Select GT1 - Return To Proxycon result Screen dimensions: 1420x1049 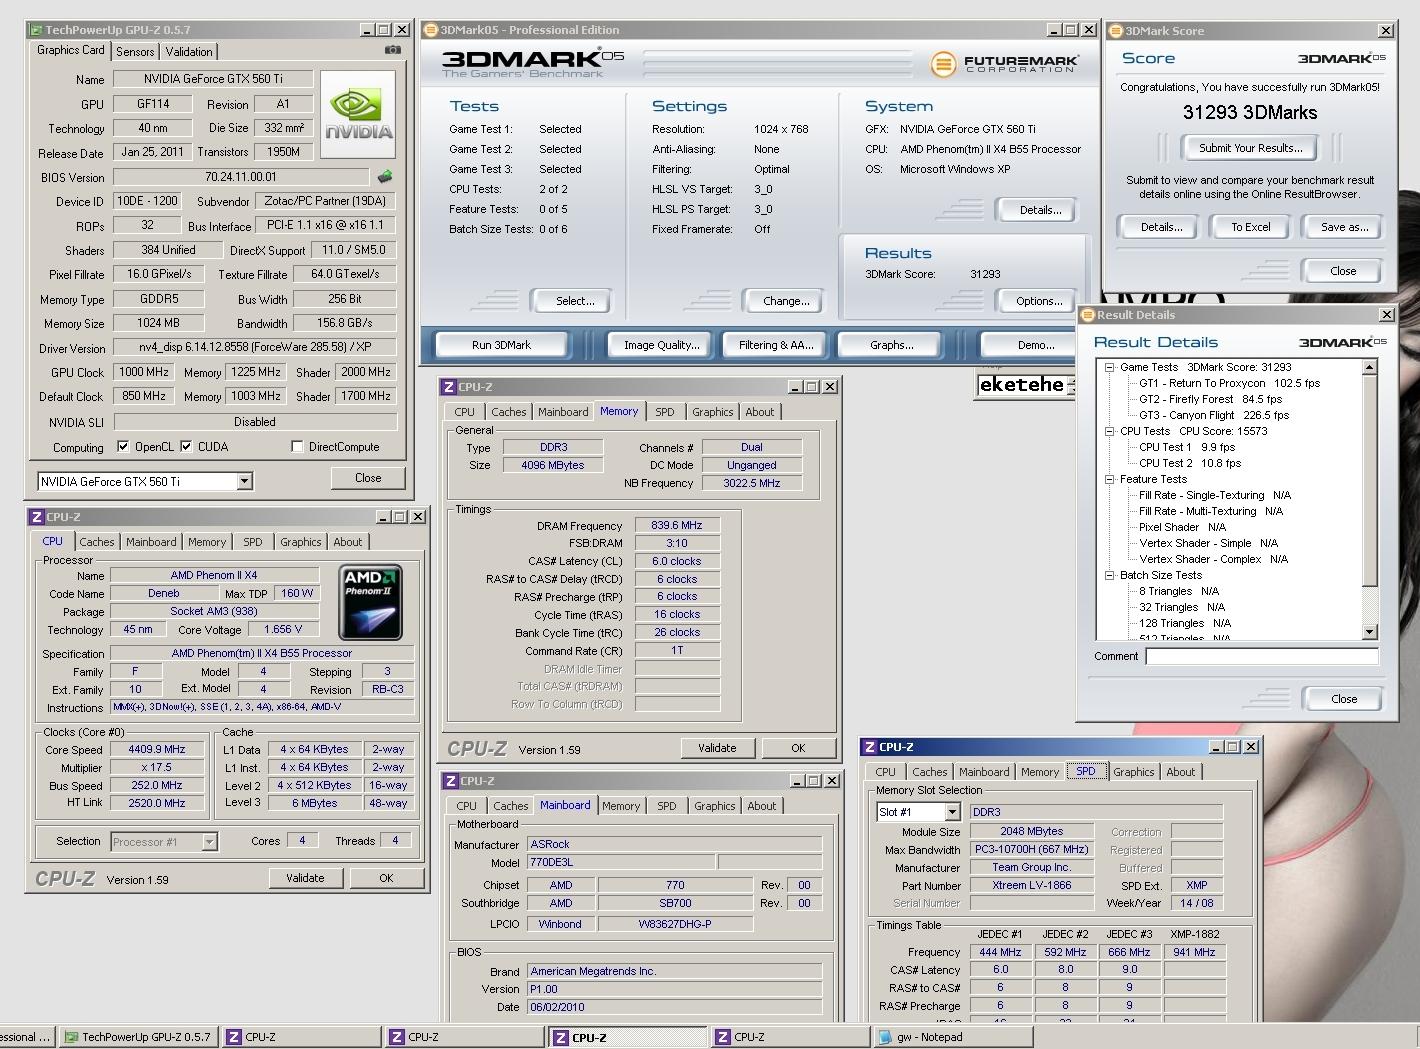(1229, 383)
